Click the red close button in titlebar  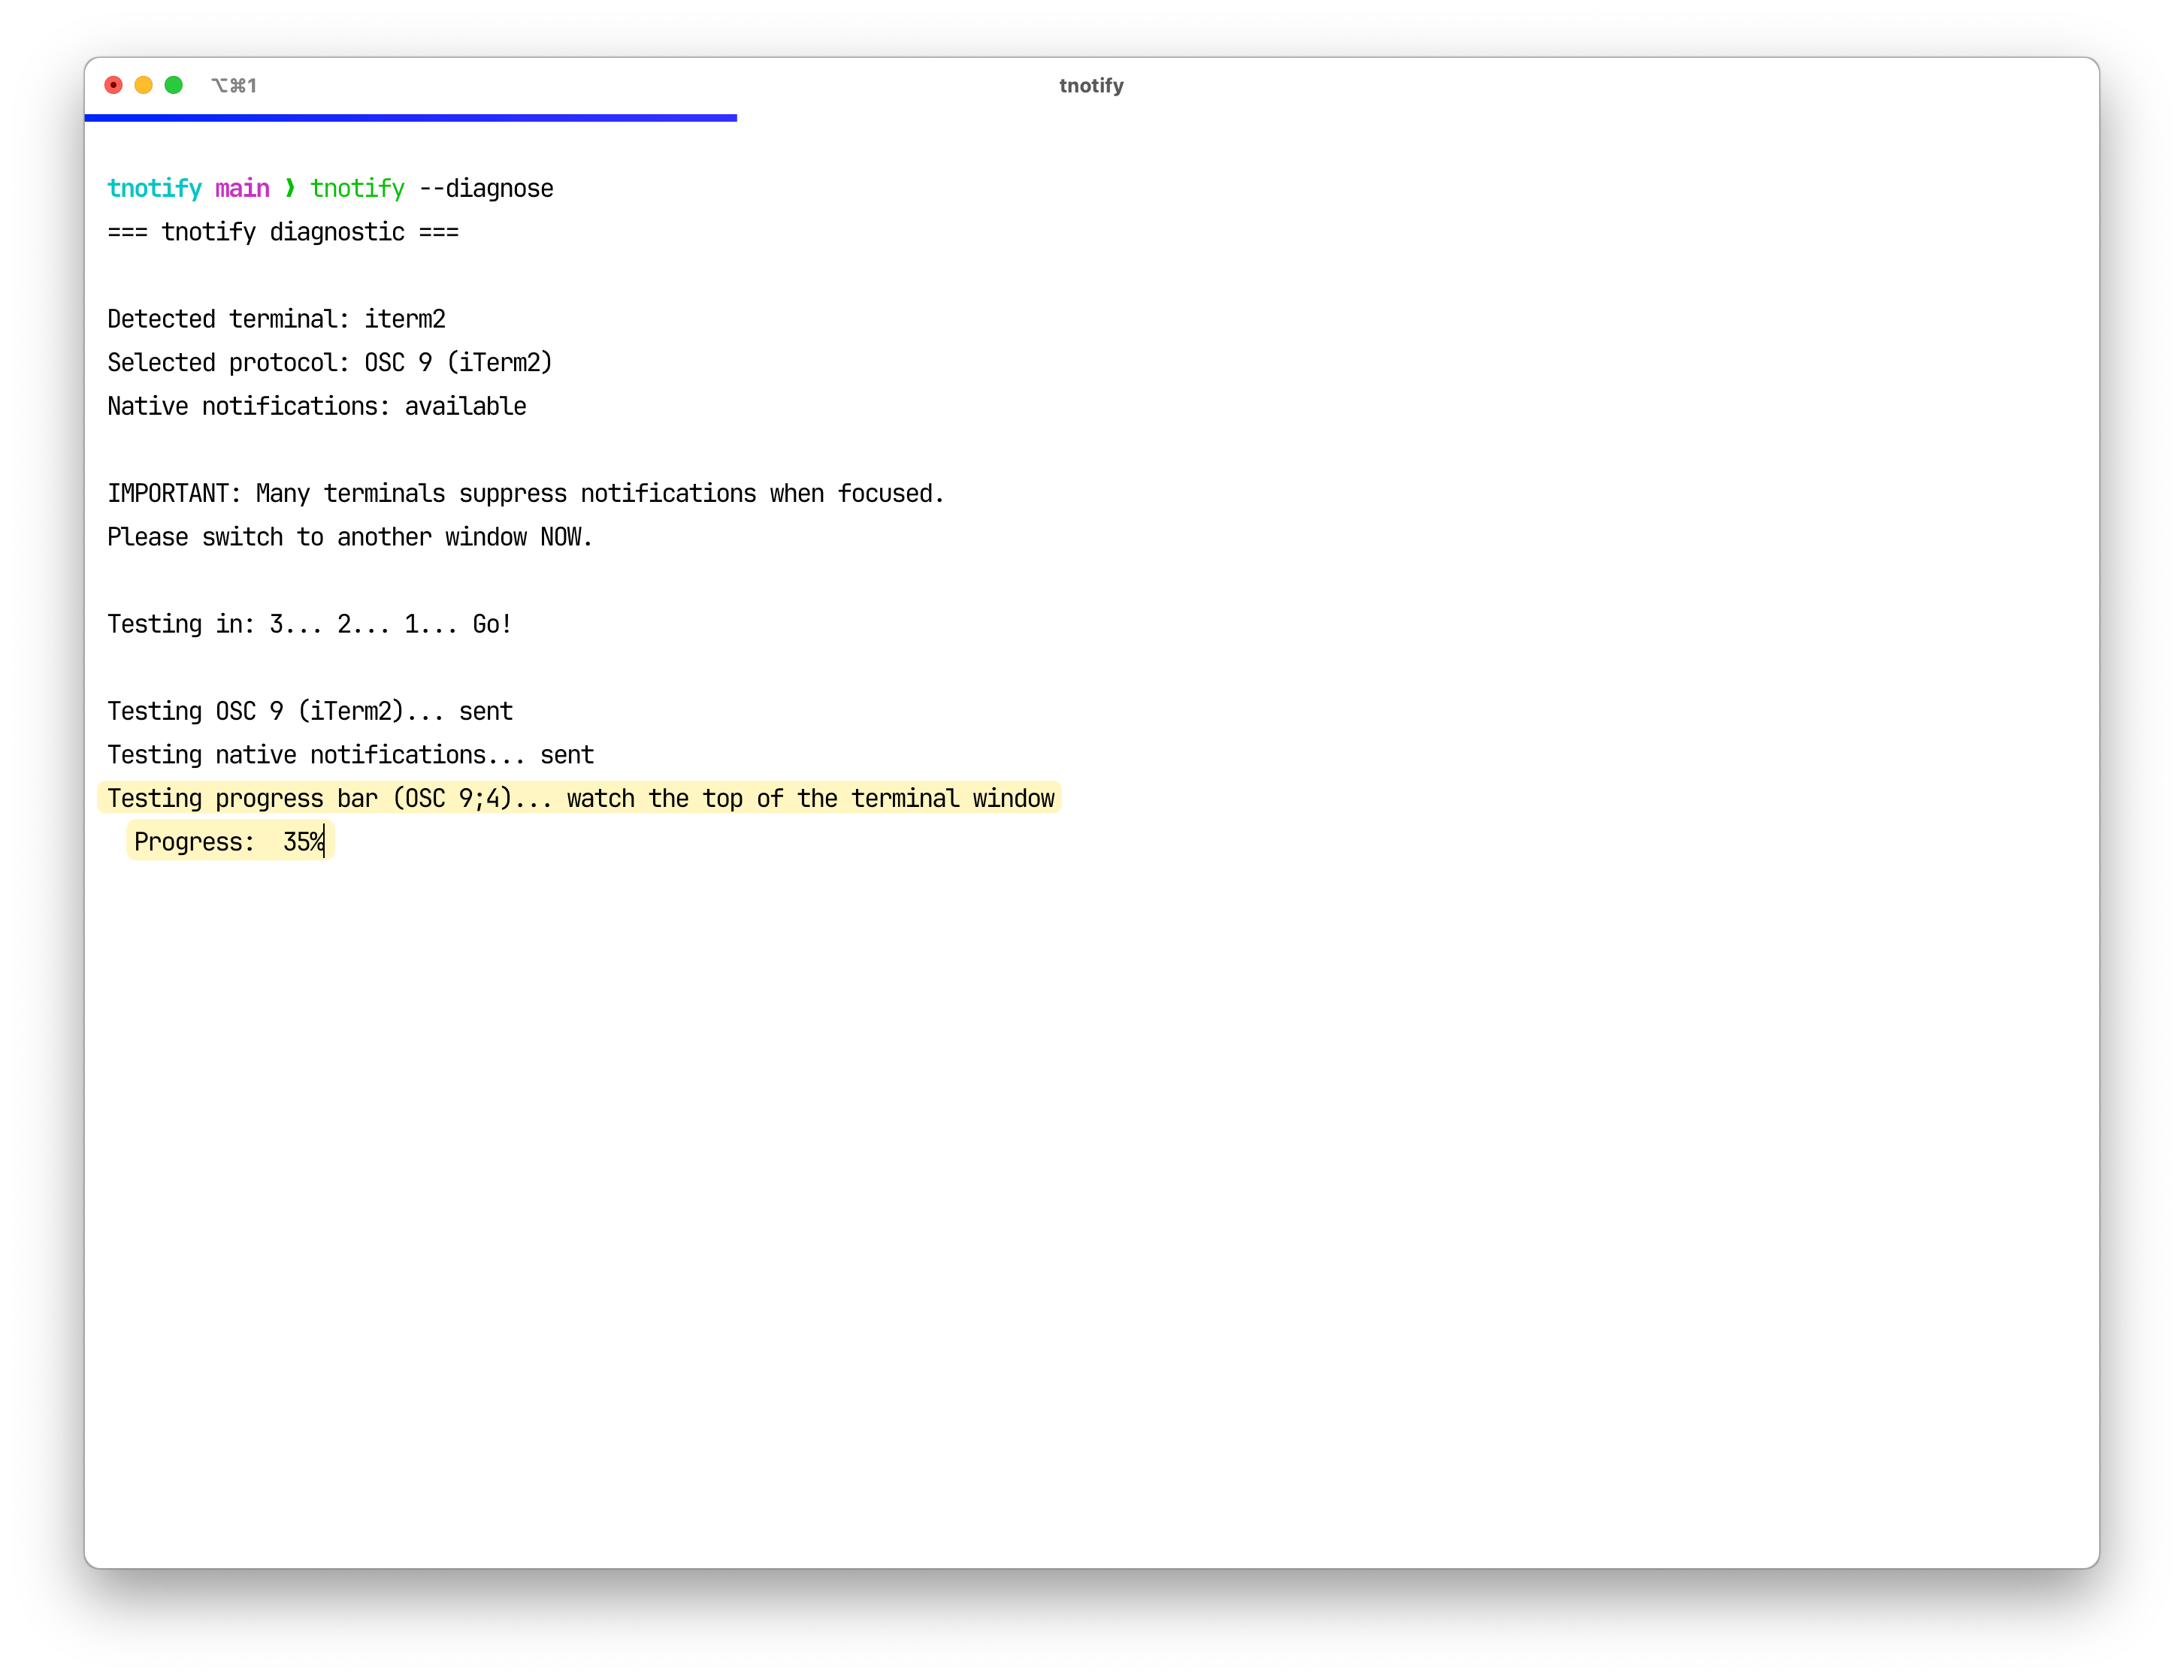pos(113,85)
